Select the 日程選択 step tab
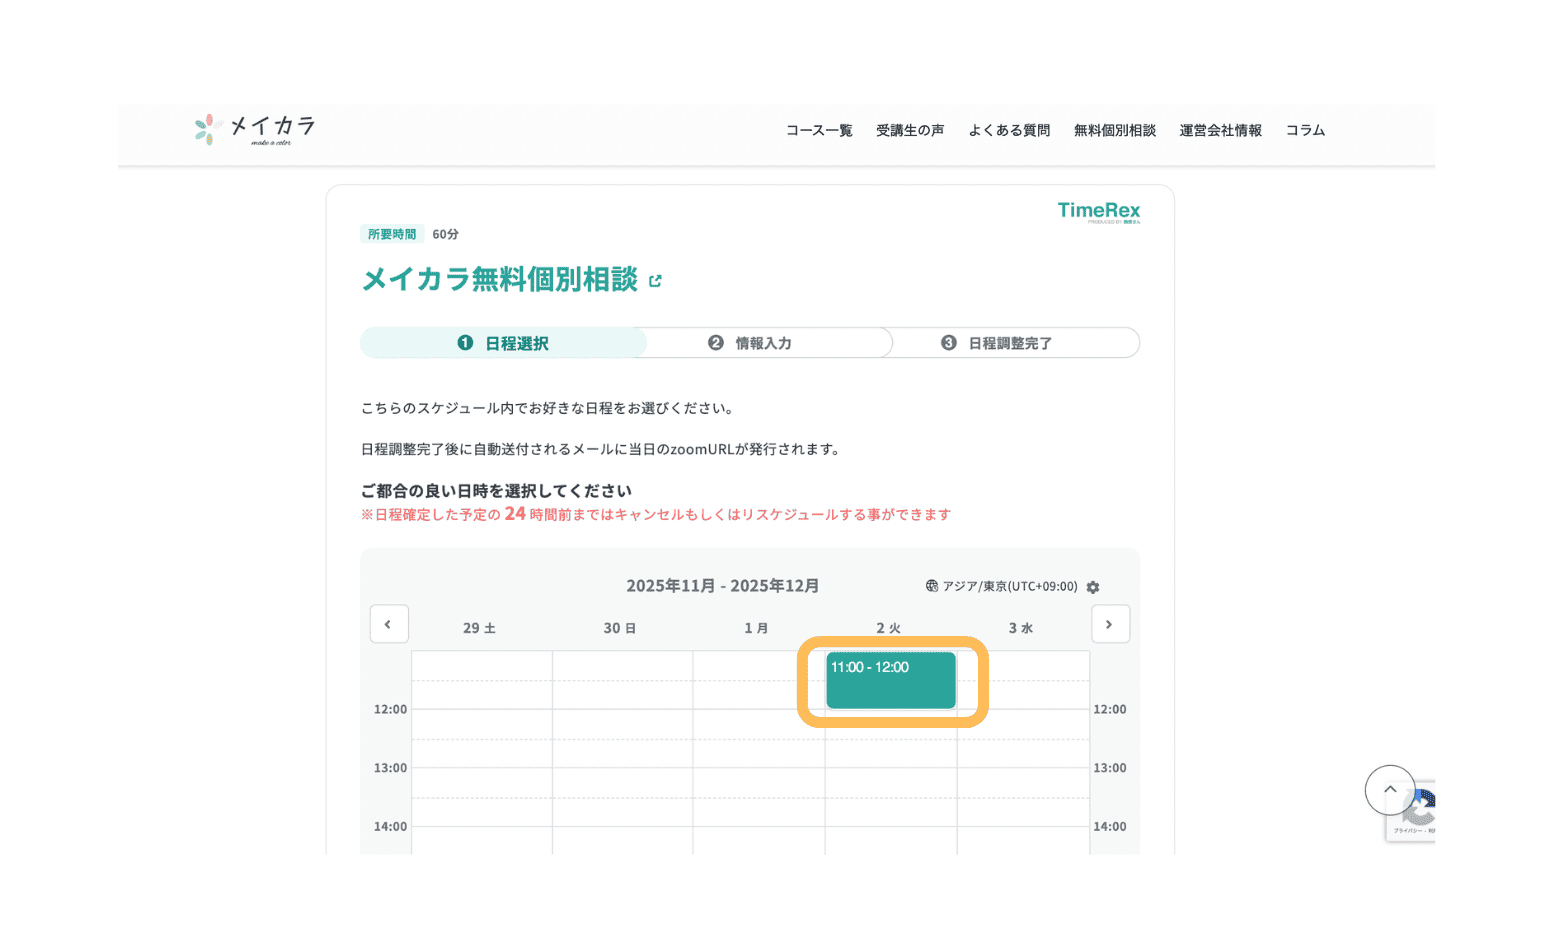1550x938 pixels. (x=503, y=343)
